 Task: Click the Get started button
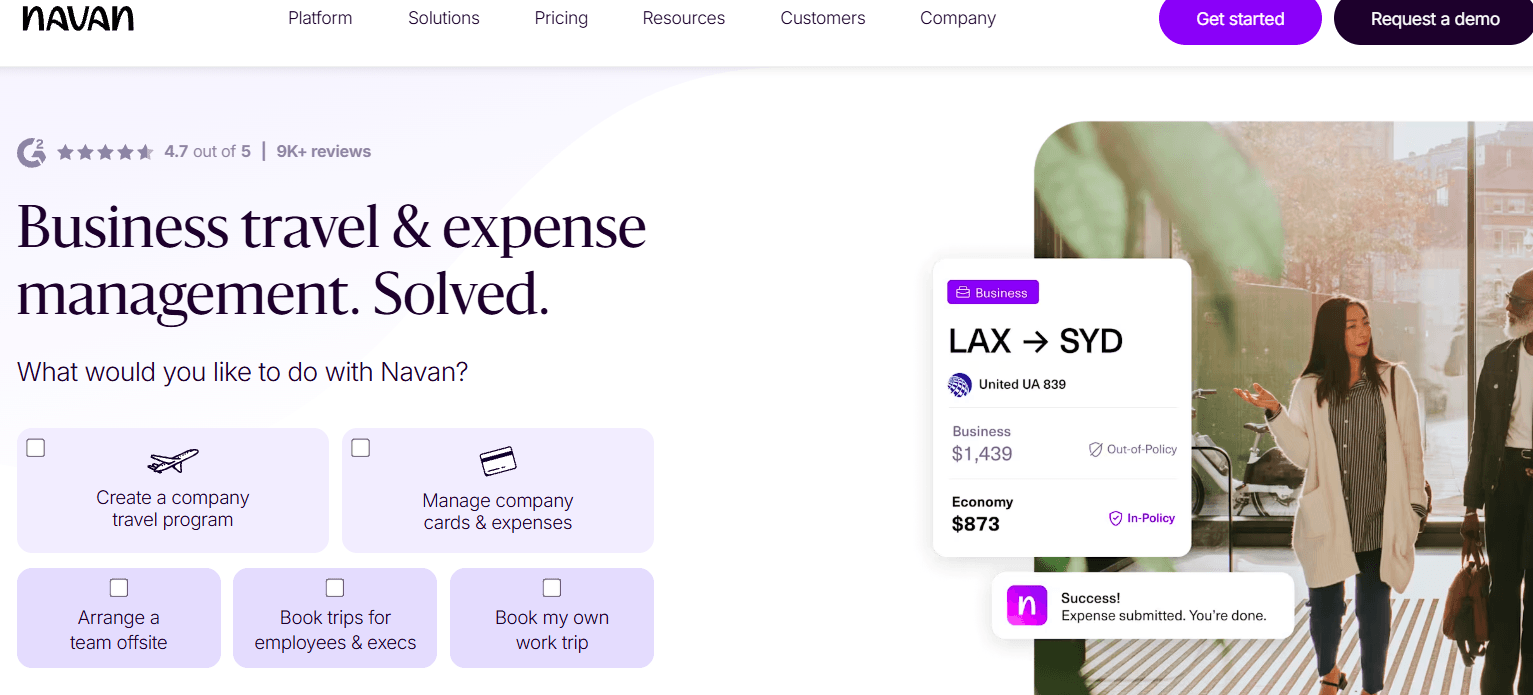pyautogui.click(x=1240, y=19)
